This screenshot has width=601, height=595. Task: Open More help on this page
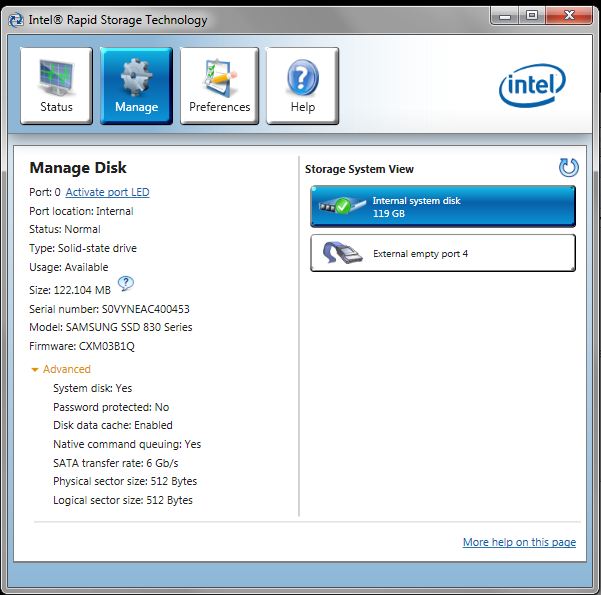tap(519, 542)
